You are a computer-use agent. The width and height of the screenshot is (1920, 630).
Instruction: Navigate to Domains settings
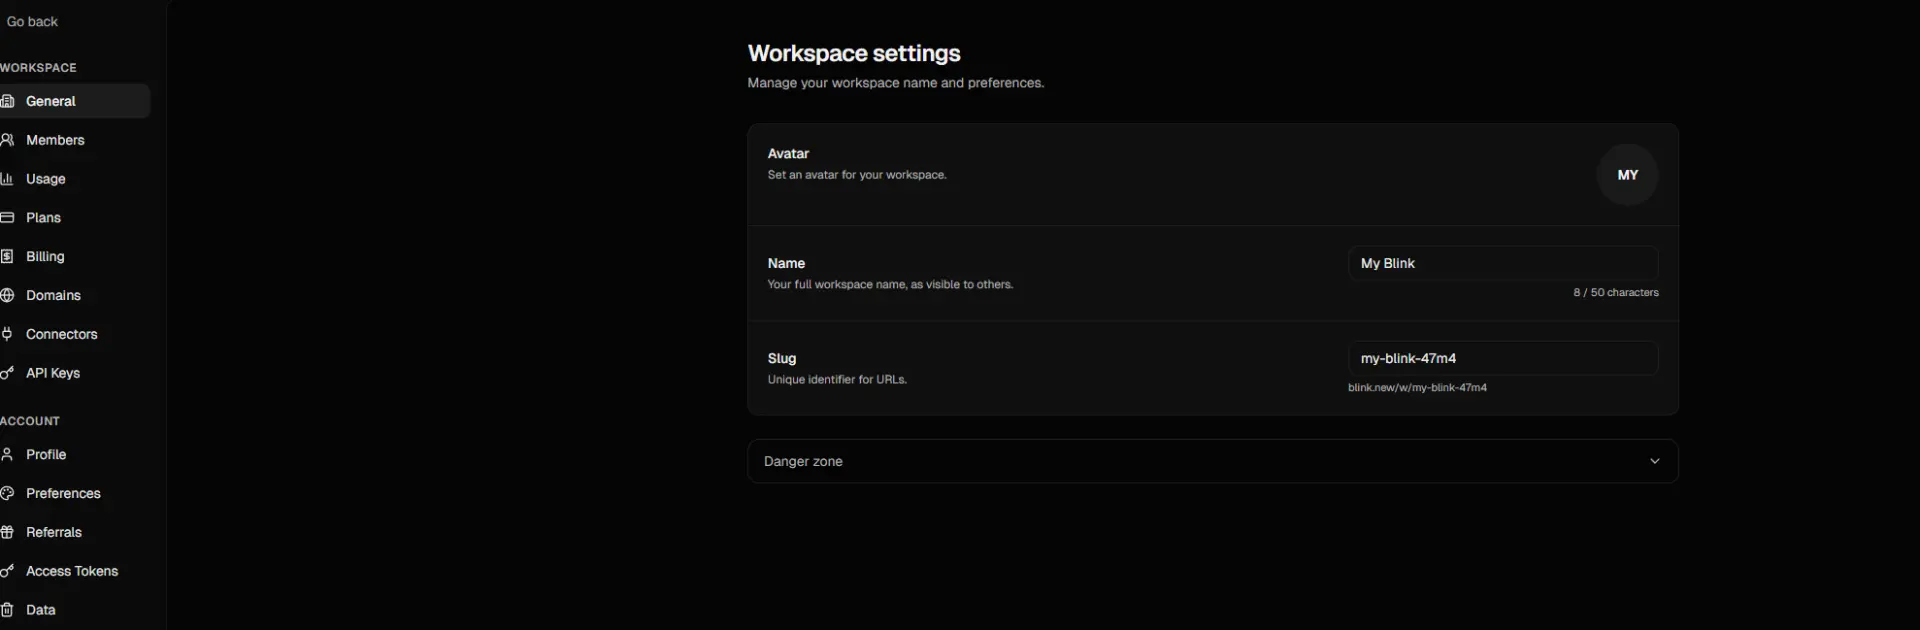75,295
